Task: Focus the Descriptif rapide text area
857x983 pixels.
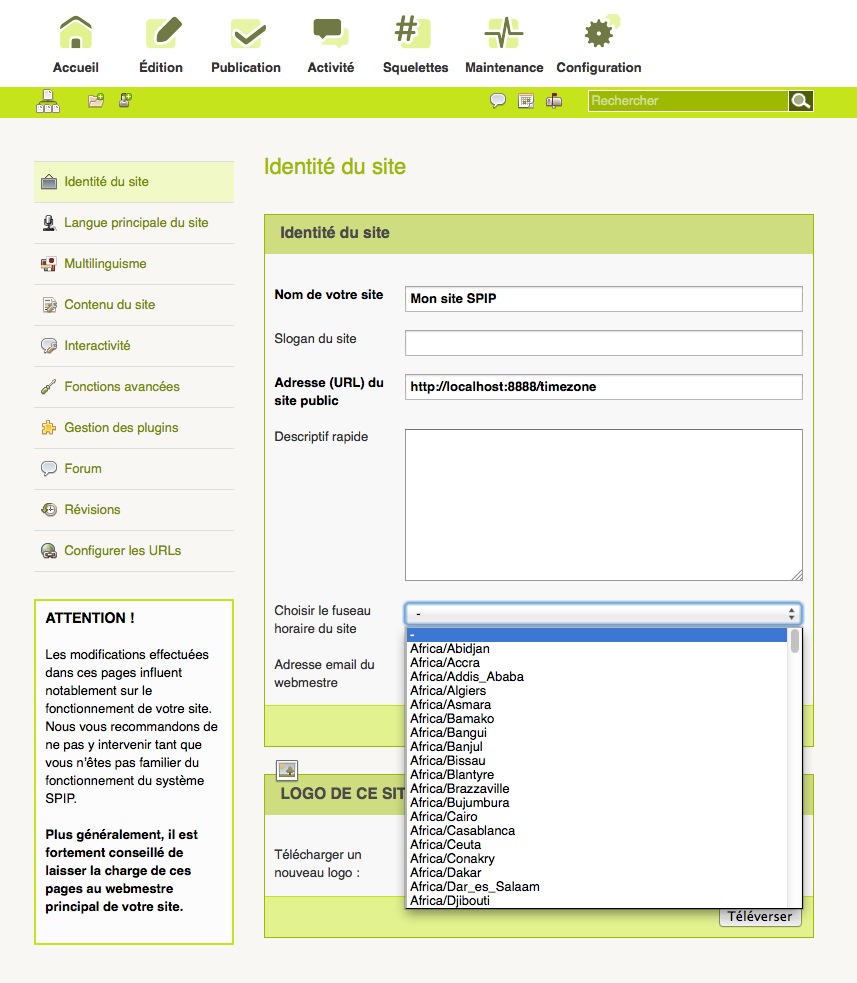Action: (x=603, y=505)
